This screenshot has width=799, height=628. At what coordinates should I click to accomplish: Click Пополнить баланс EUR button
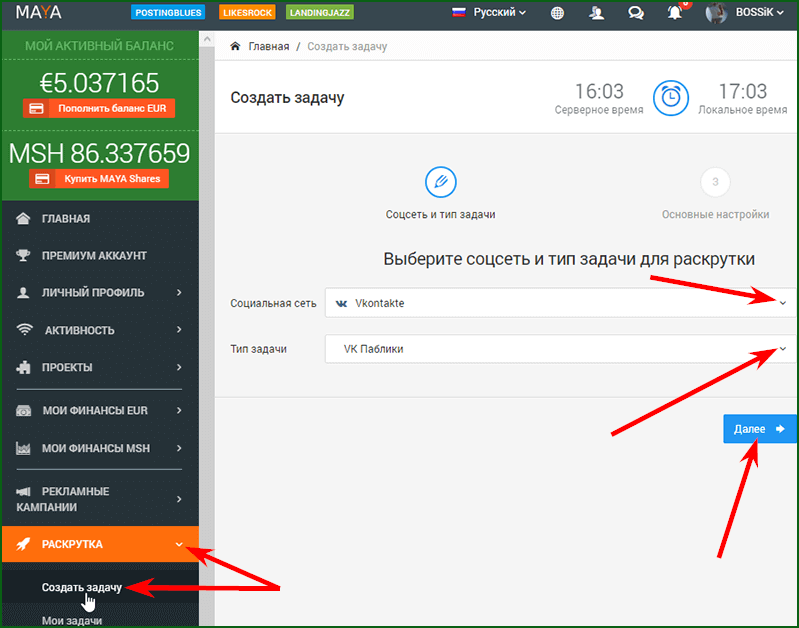99,109
